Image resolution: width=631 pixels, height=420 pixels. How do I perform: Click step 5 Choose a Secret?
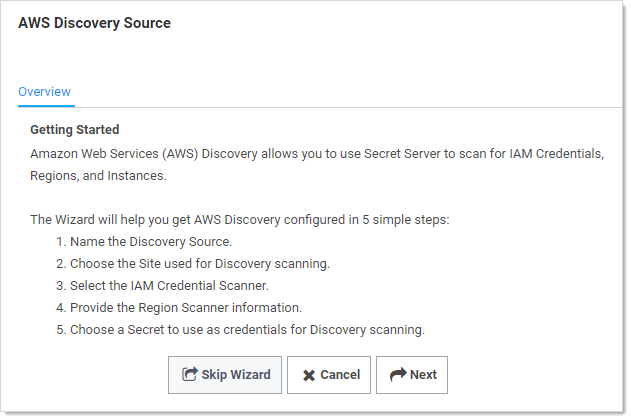click(247, 329)
